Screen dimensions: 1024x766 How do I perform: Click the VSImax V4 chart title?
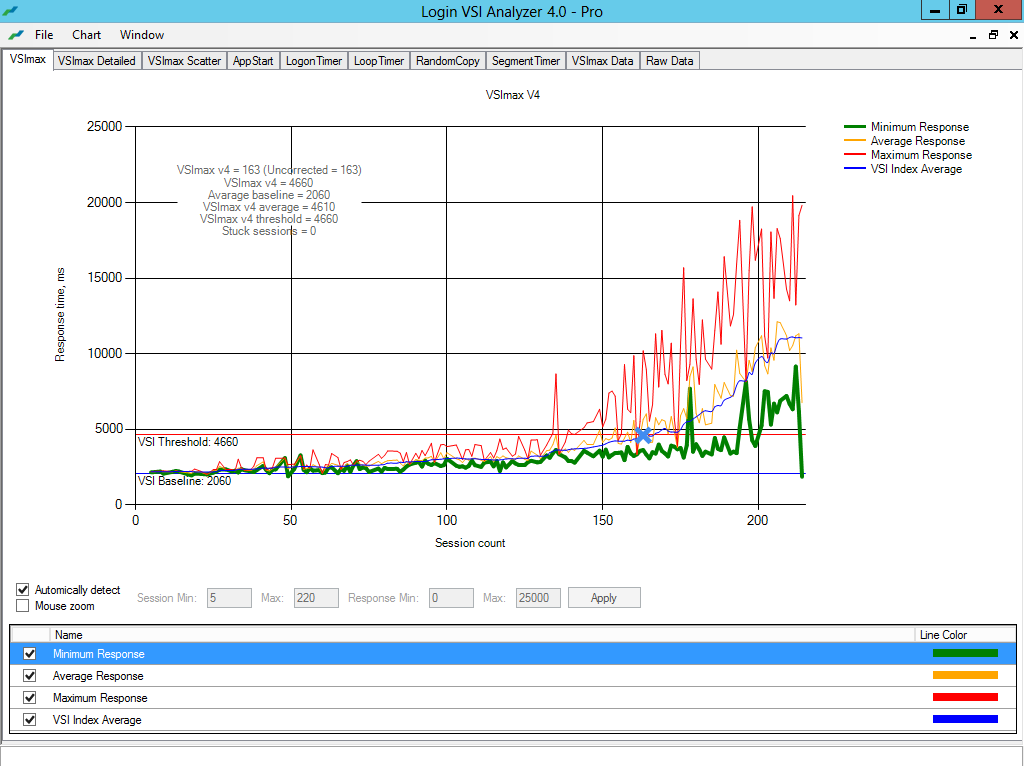tap(513, 95)
